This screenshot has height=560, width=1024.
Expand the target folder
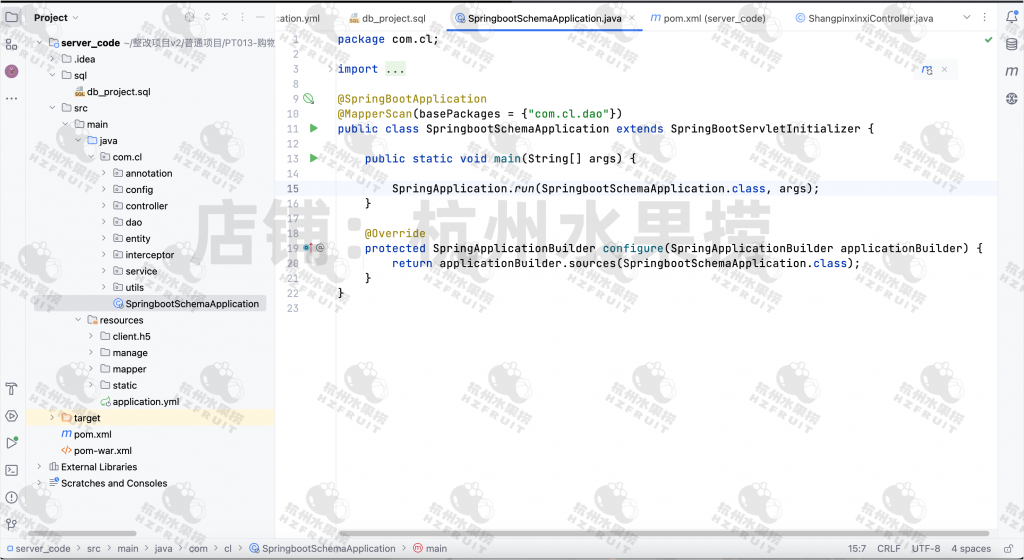53,418
